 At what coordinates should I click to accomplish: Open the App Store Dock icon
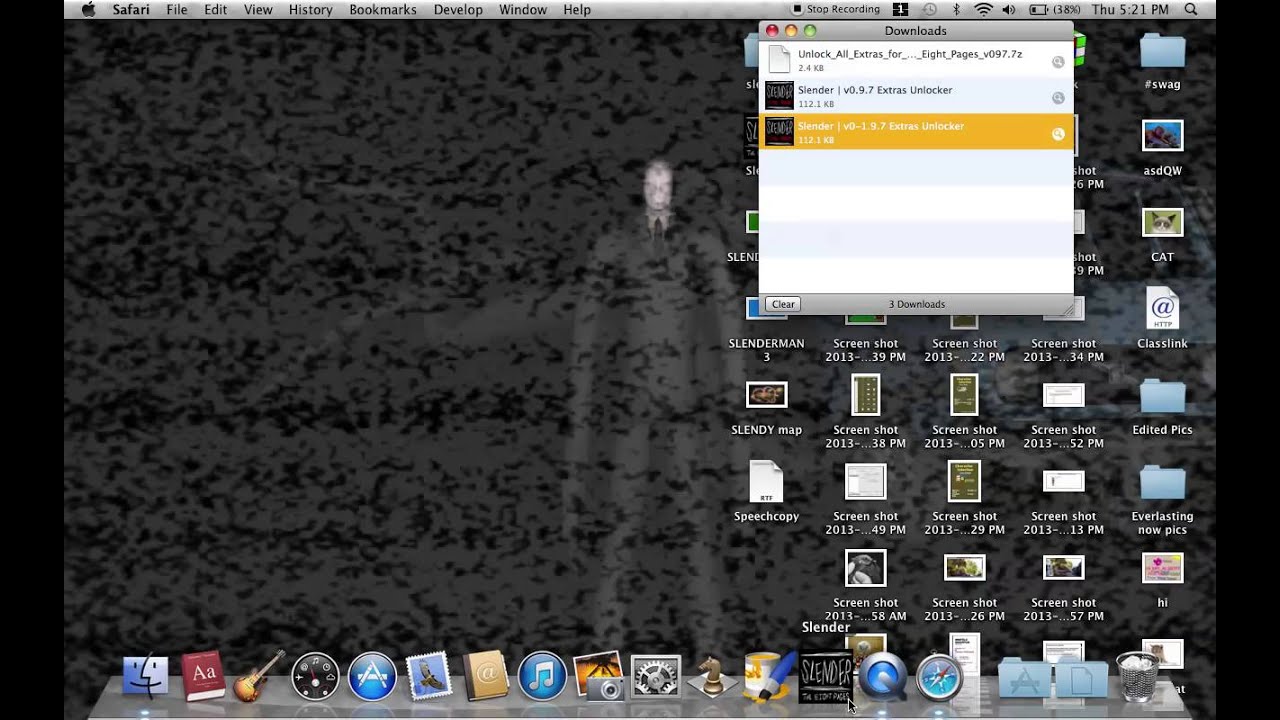372,677
